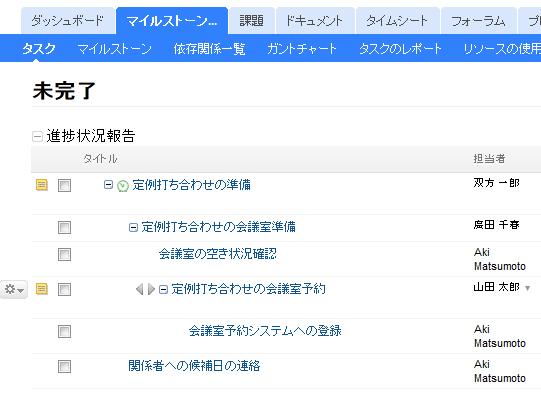Open task link 定例打ち合わせの準備
The width and height of the screenshot is (541, 393).
point(191,185)
